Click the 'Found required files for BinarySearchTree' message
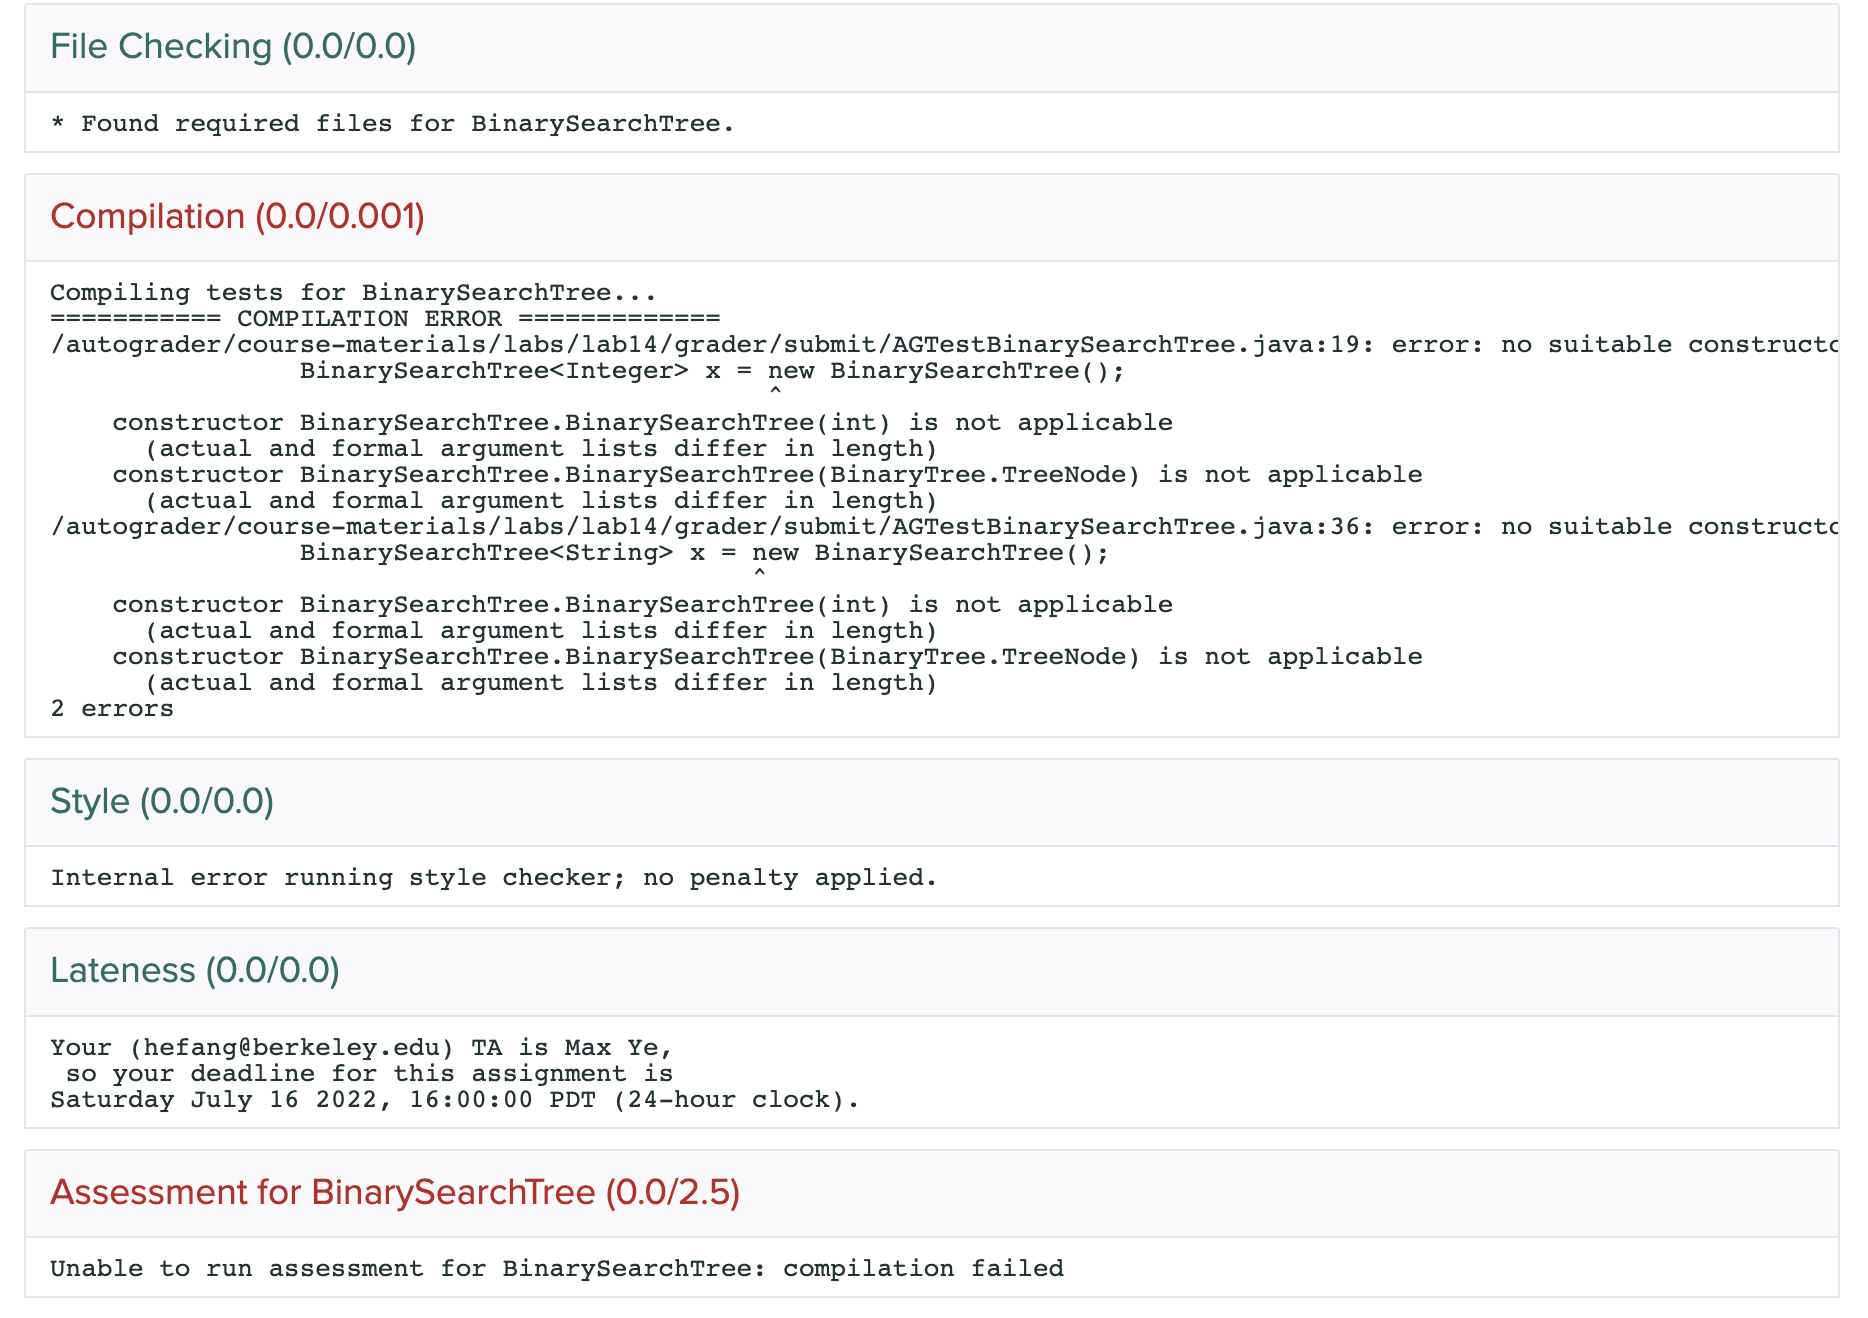Image resolution: width=1868 pixels, height=1318 pixels. tap(392, 124)
